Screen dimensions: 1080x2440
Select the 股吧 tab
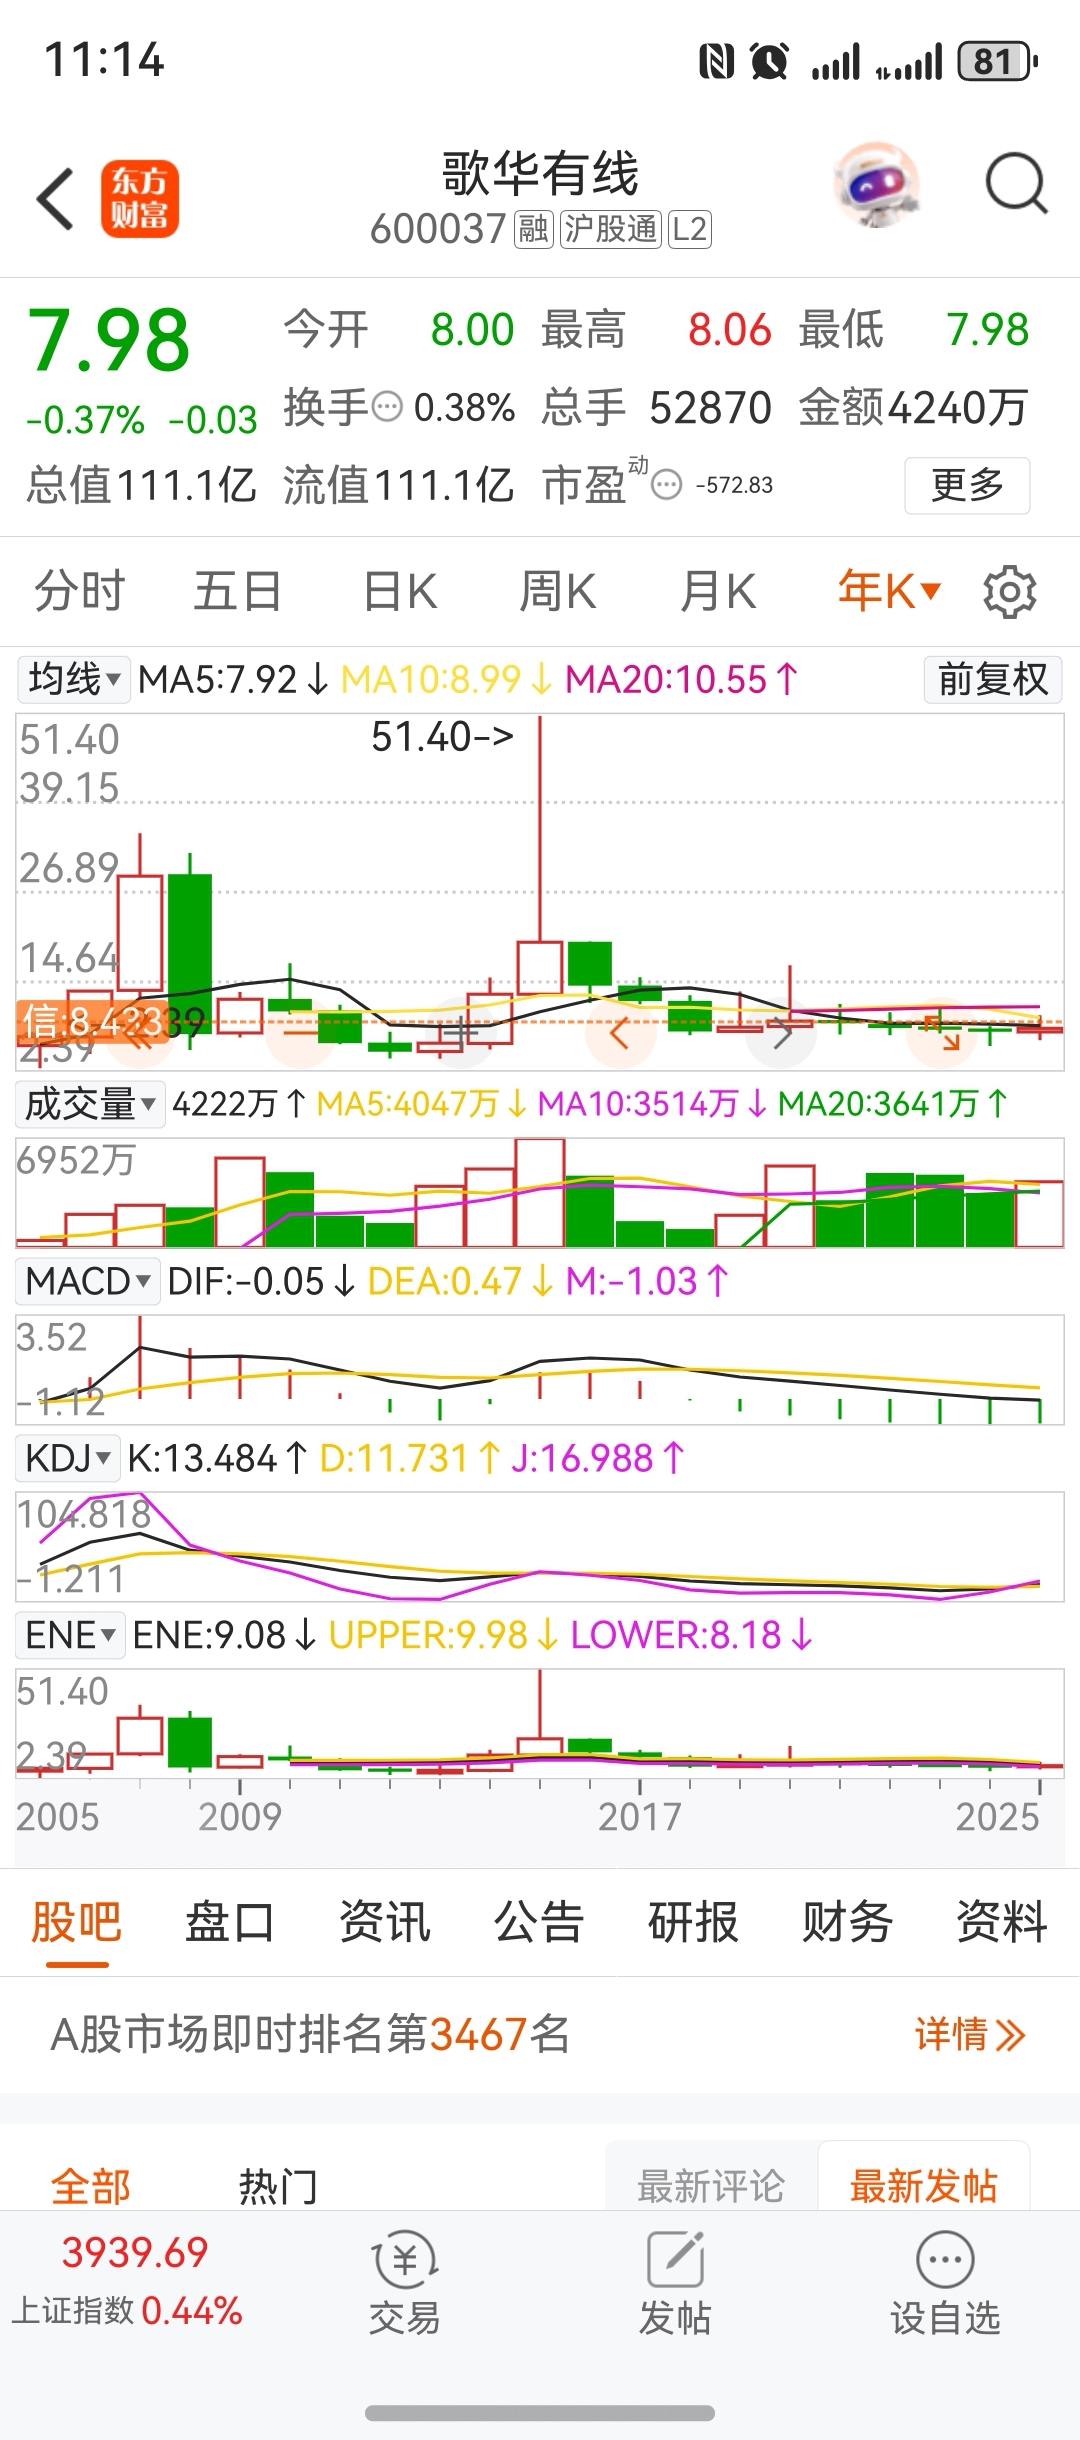tap(76, 1921)
